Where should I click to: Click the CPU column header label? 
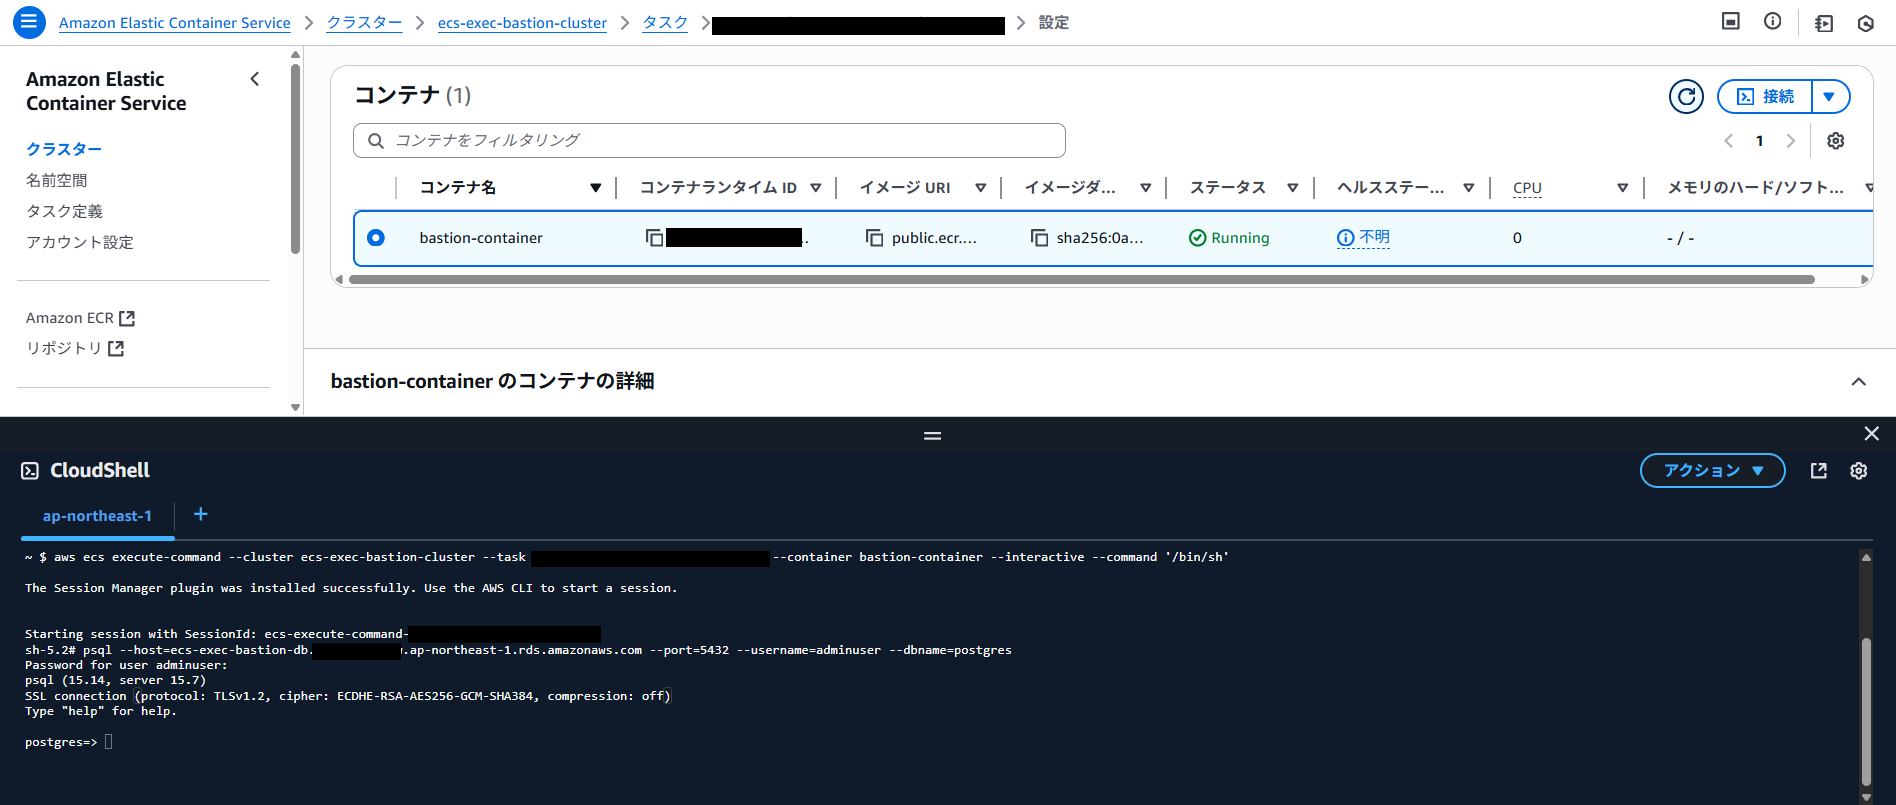point(1527,188)
